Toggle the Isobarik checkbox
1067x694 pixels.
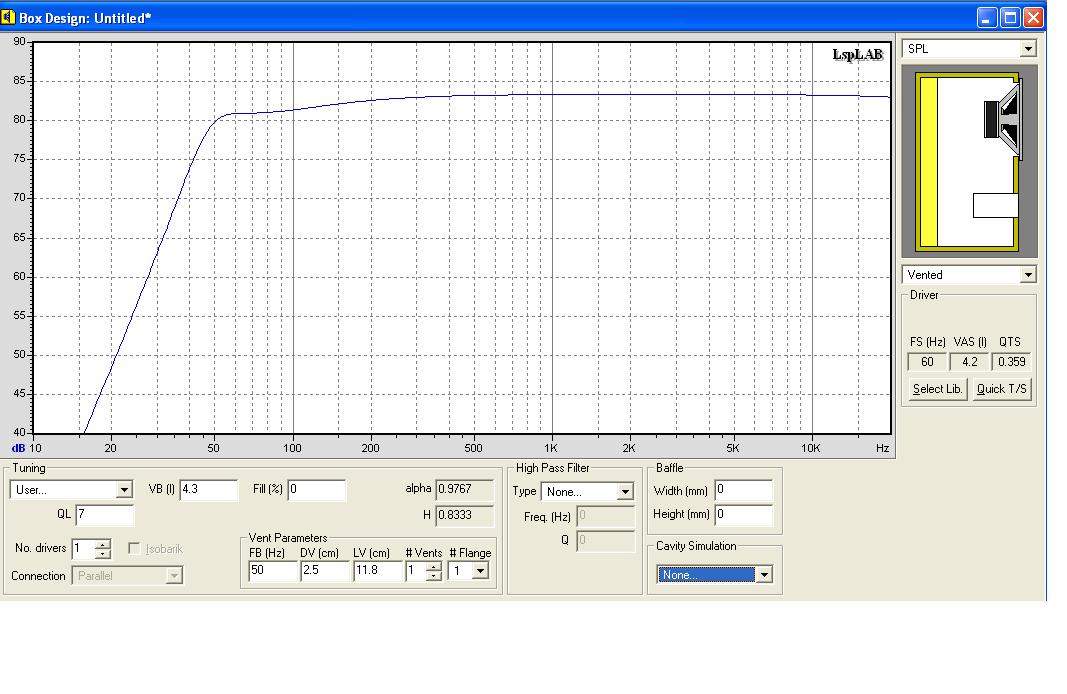[134, 549]
